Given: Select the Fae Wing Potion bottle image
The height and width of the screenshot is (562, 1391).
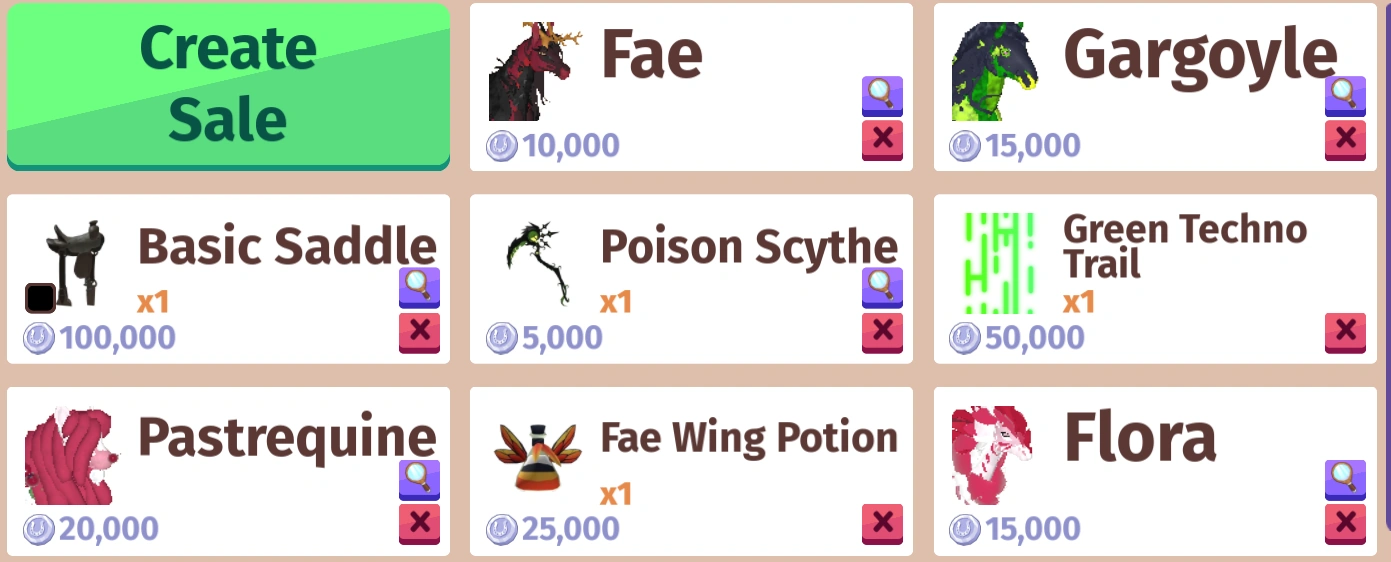Looking at the screenshot, I should tap(538, 456).
